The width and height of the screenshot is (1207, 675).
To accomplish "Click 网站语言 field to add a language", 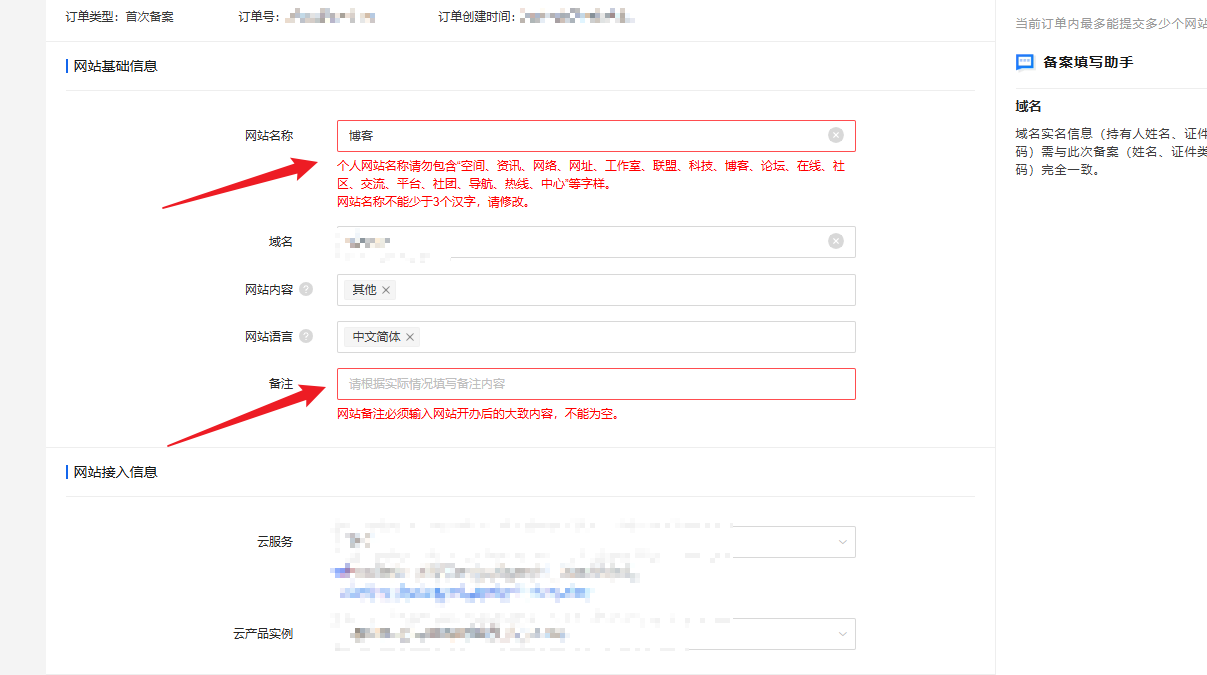I will pos(600,336).
